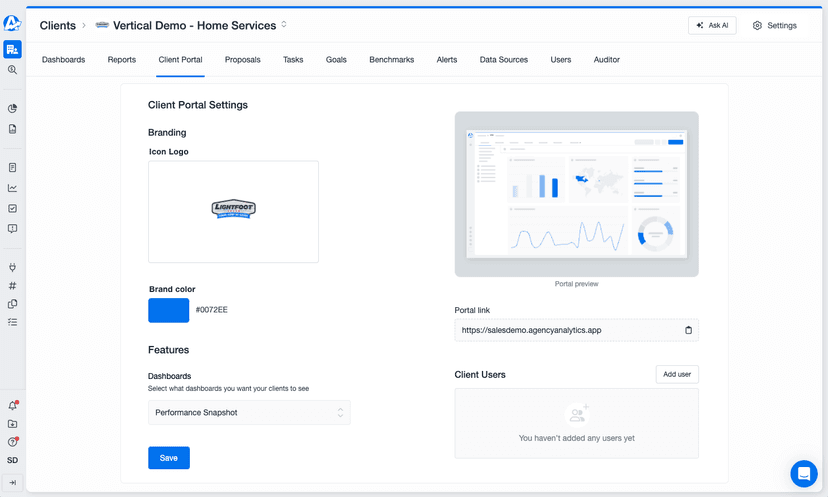This screenshot has height=497, width=828.
Task: Click the AgencyAnalytics logo icon
Action: pos(12,23)
